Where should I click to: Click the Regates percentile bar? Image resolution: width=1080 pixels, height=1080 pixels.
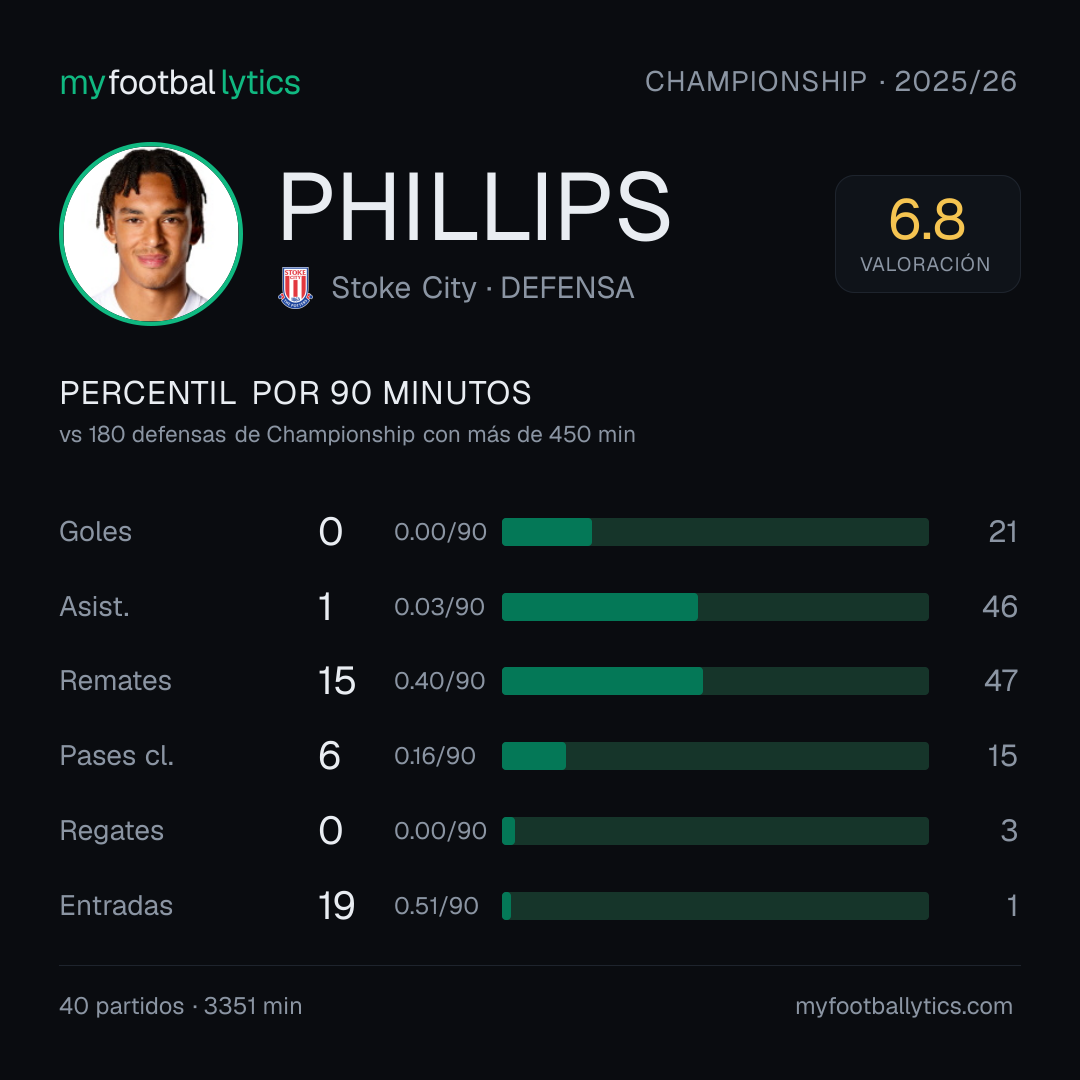[x=715, y=831]
